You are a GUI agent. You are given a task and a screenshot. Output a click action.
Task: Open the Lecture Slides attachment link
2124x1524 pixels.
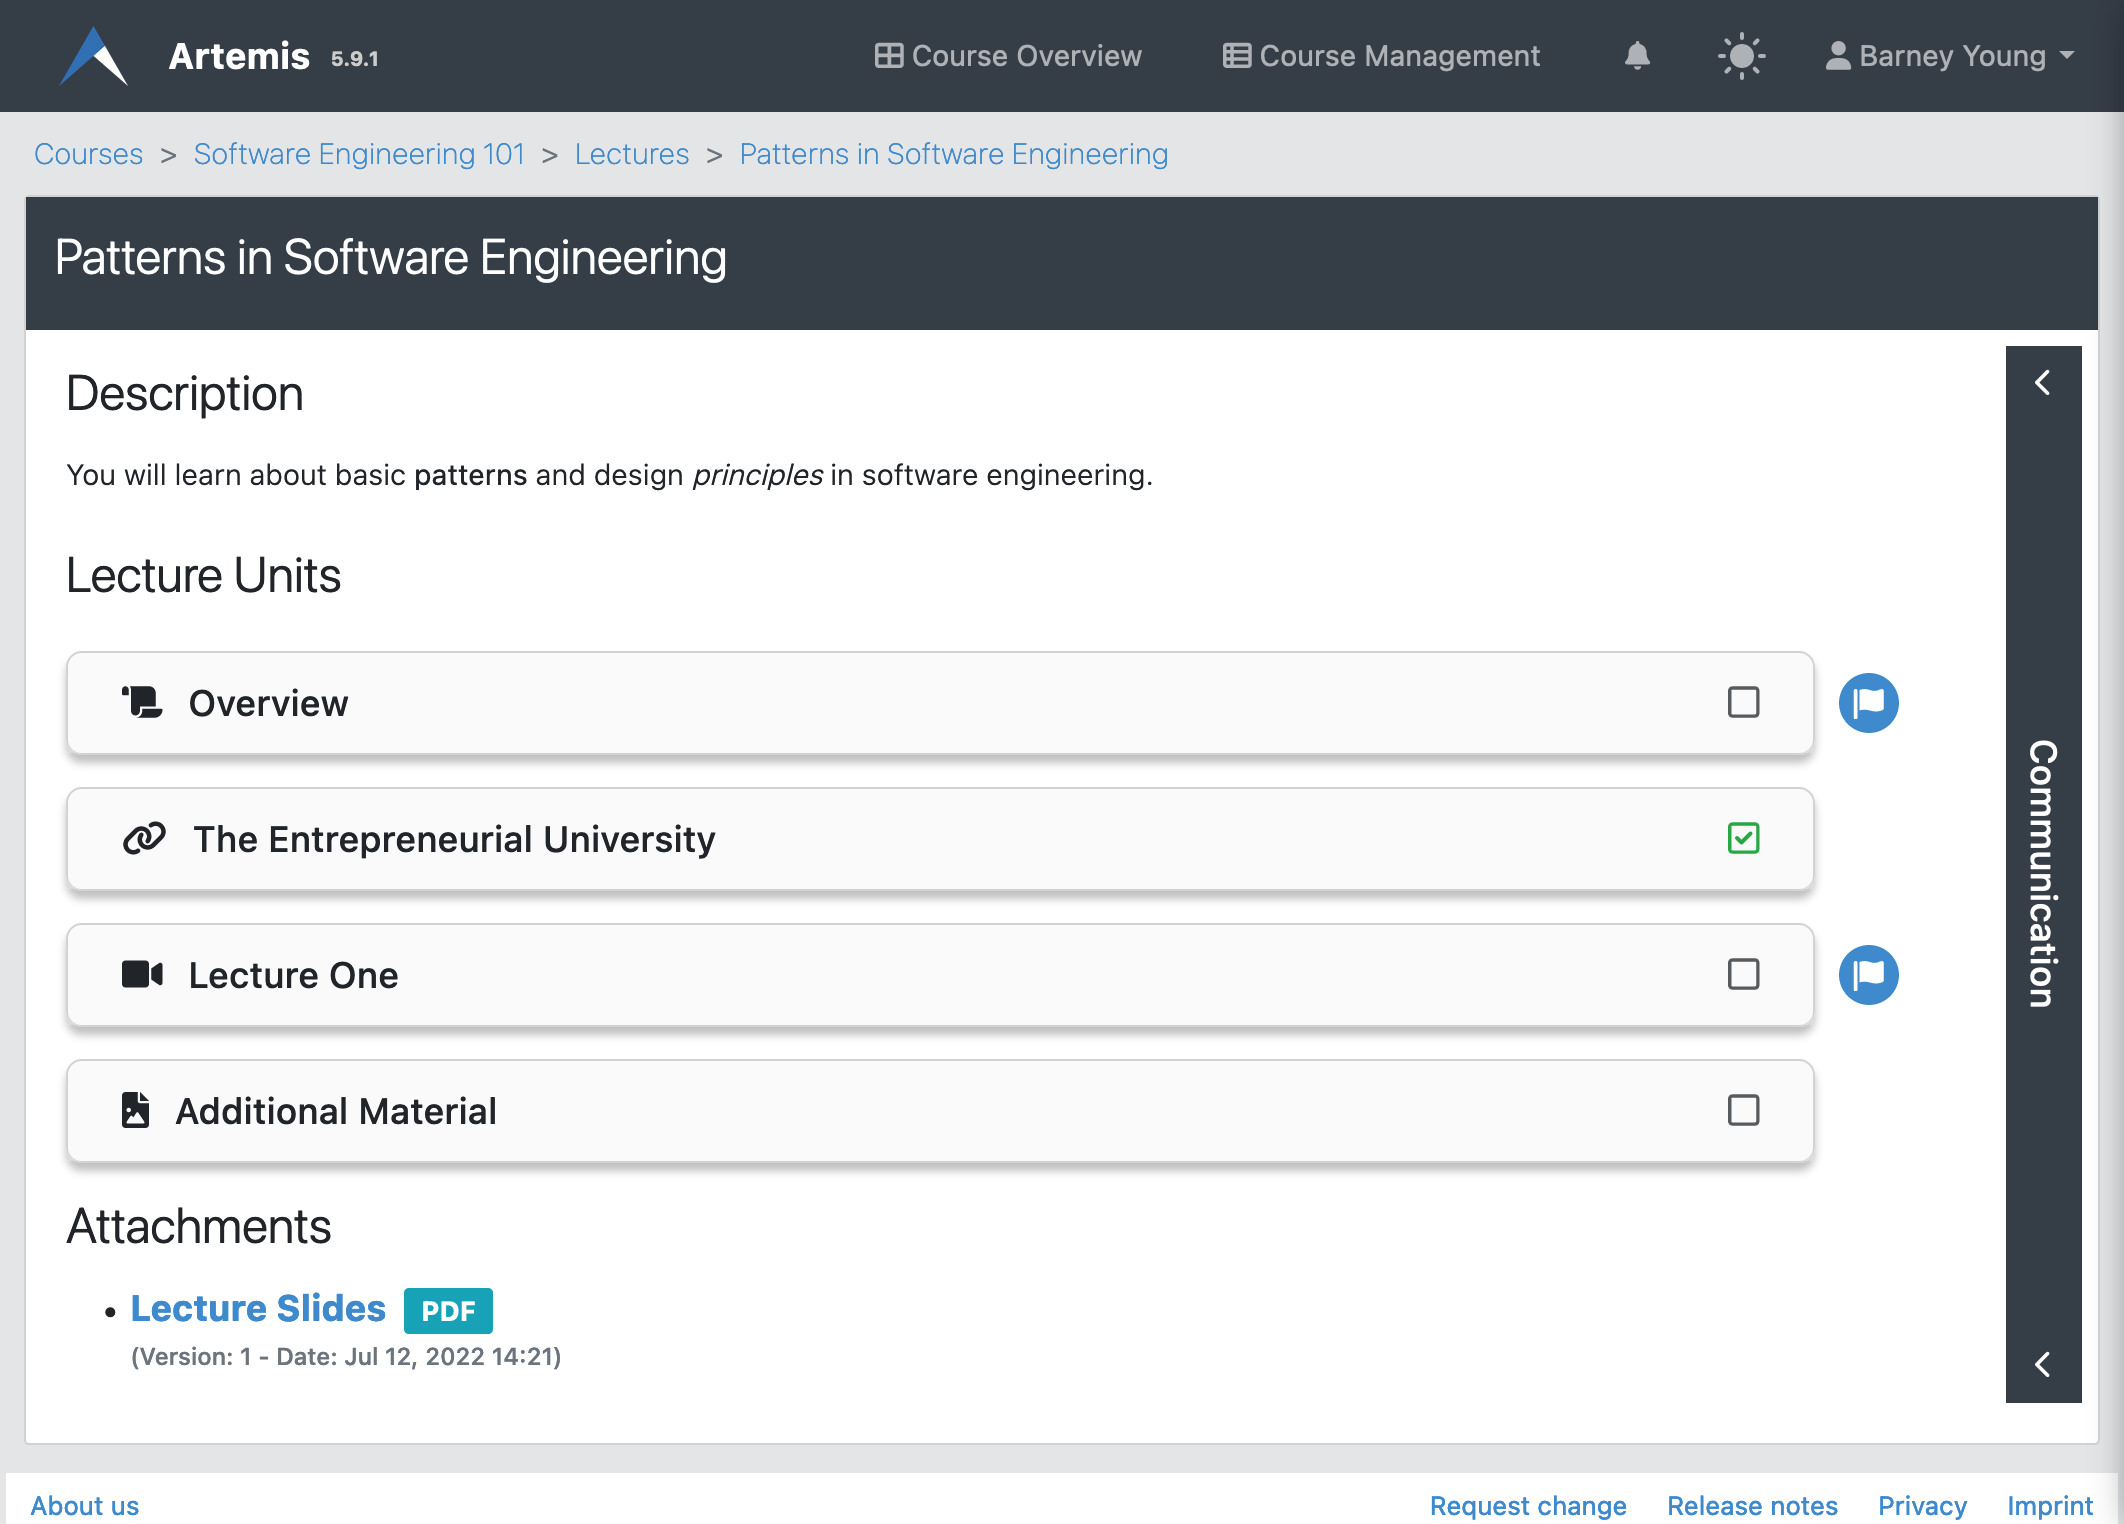(x=258, y=1308)
